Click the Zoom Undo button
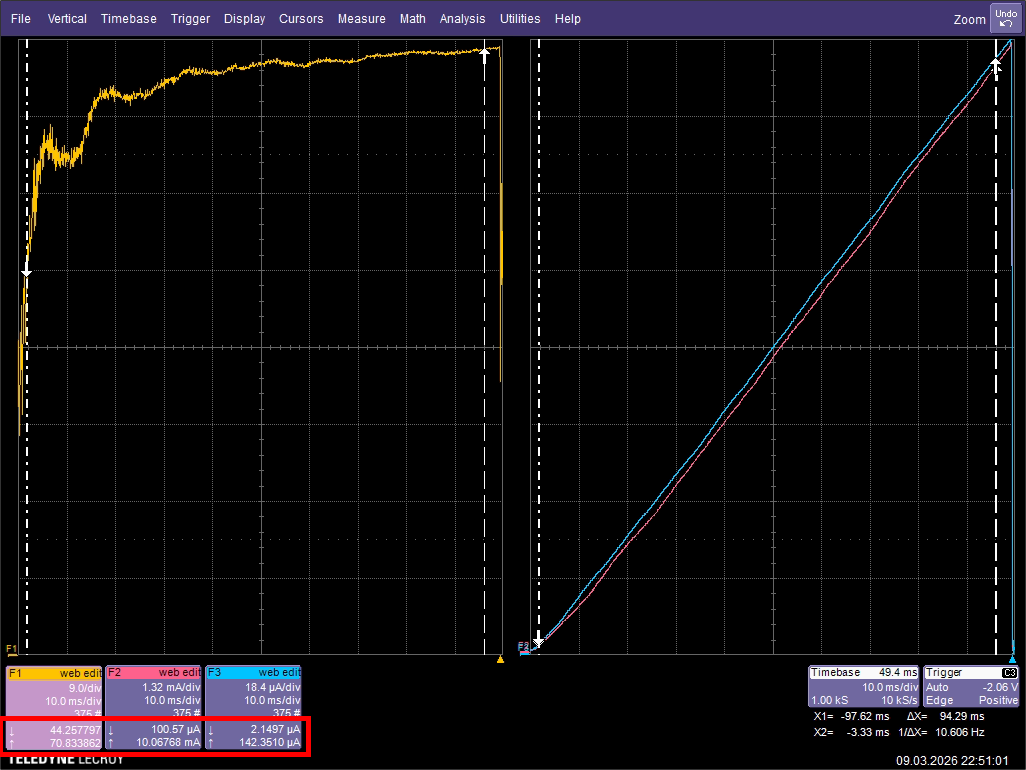 (x=1006, y=18)
